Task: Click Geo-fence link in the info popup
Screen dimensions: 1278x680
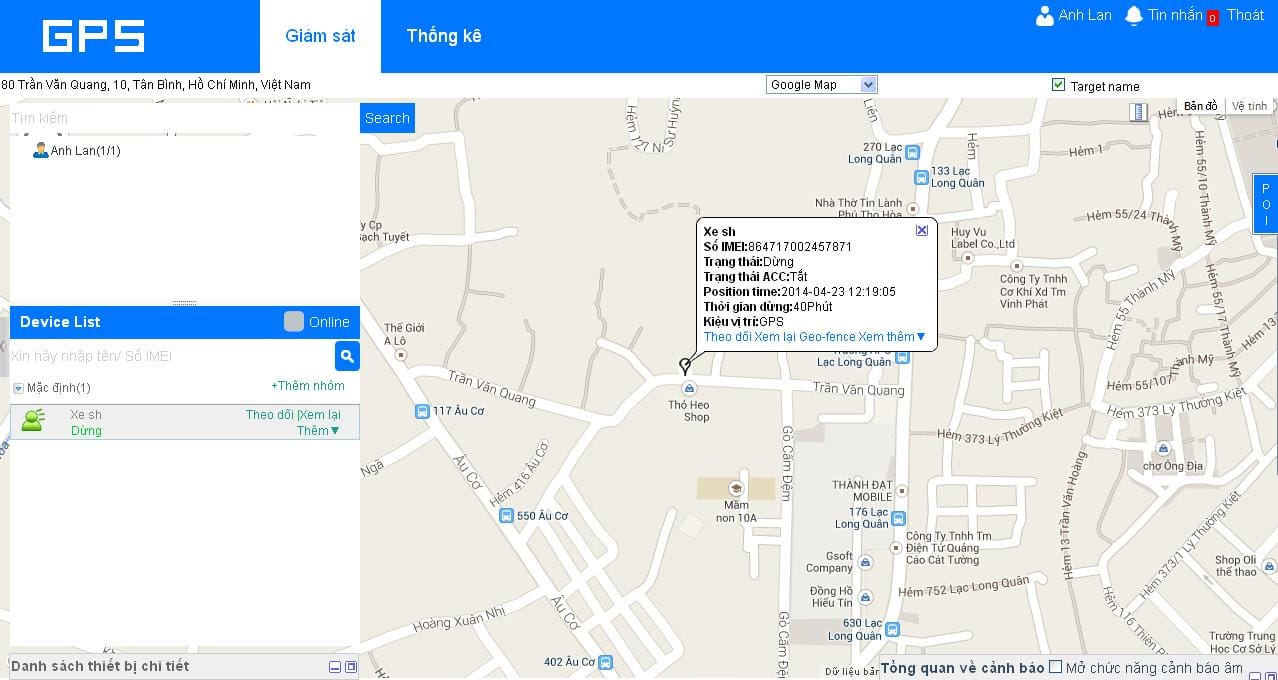Action: pos(827,337)
